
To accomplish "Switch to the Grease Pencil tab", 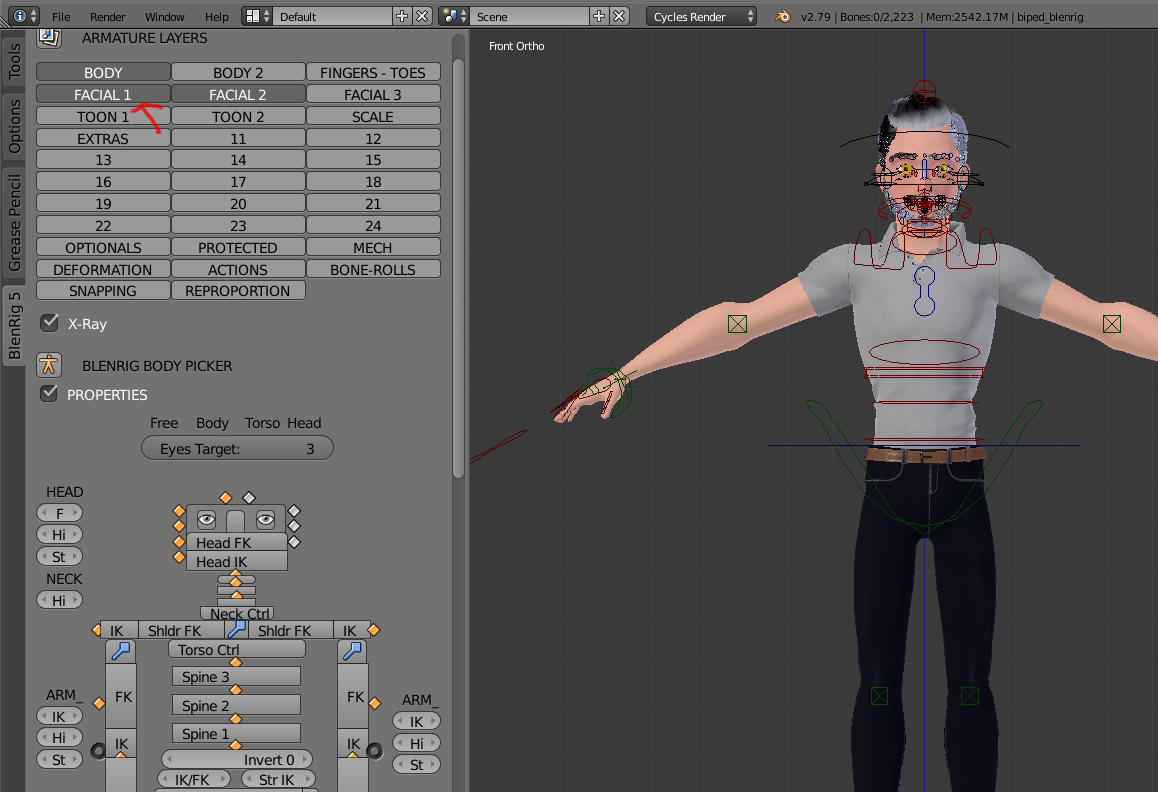I will point(14,223).
